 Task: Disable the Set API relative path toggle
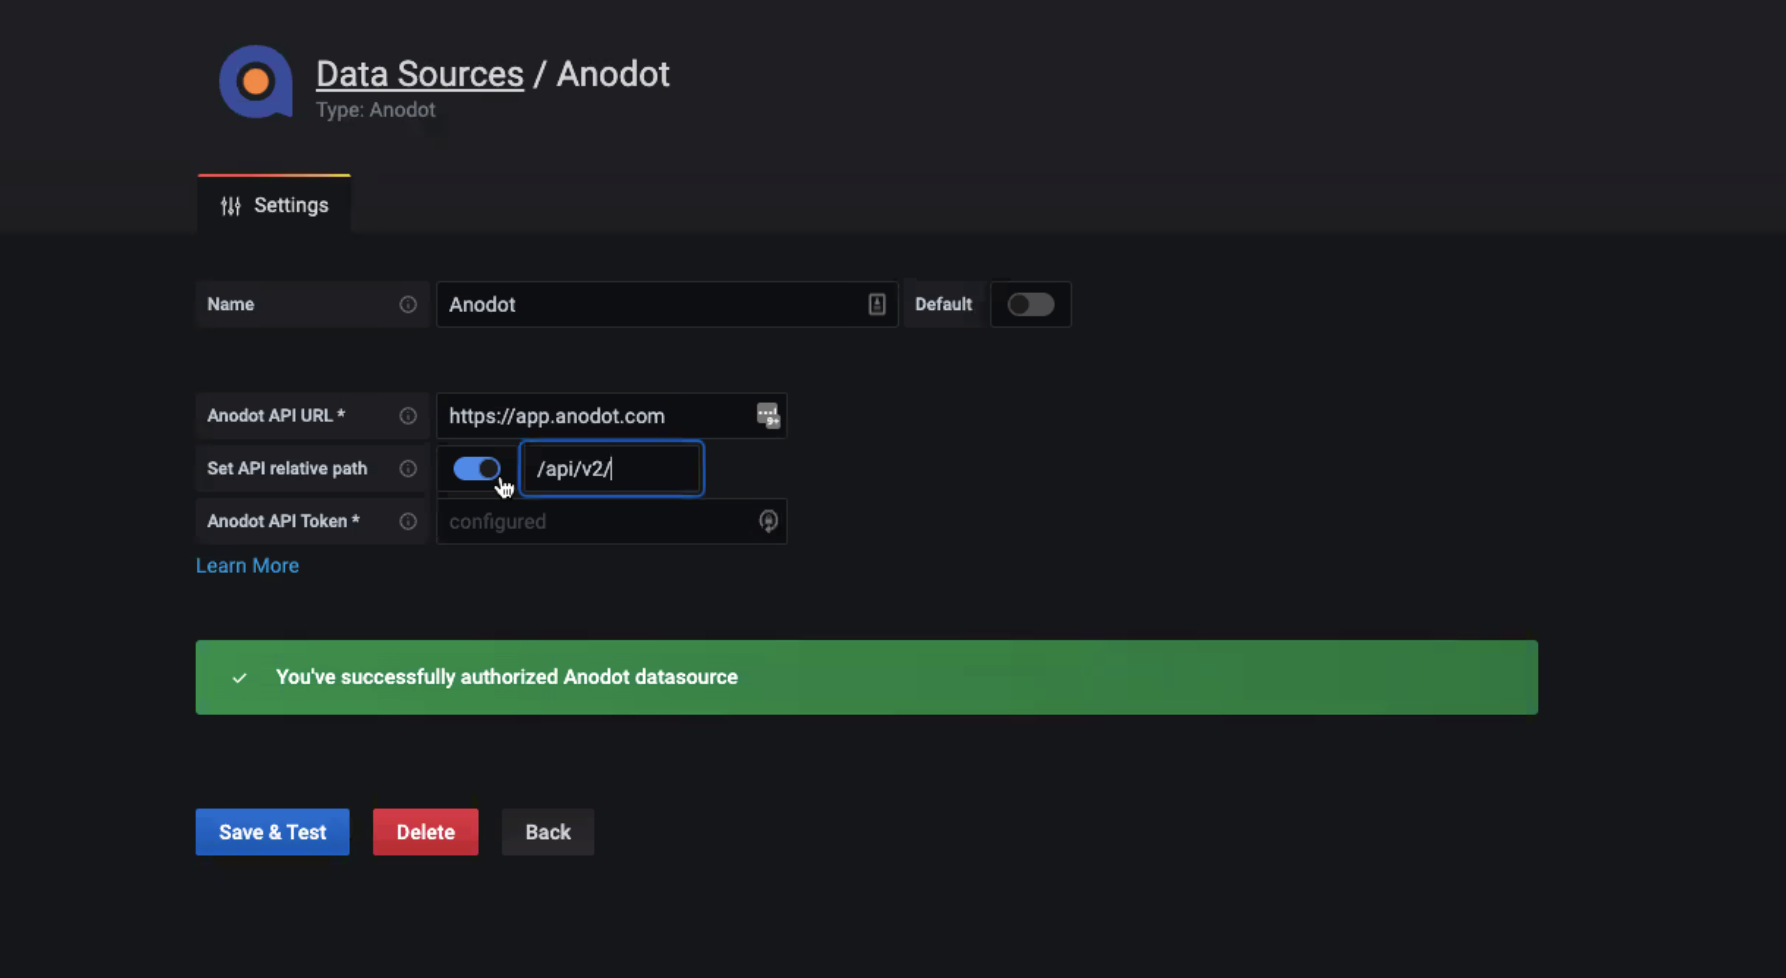(x=477, y=468)
